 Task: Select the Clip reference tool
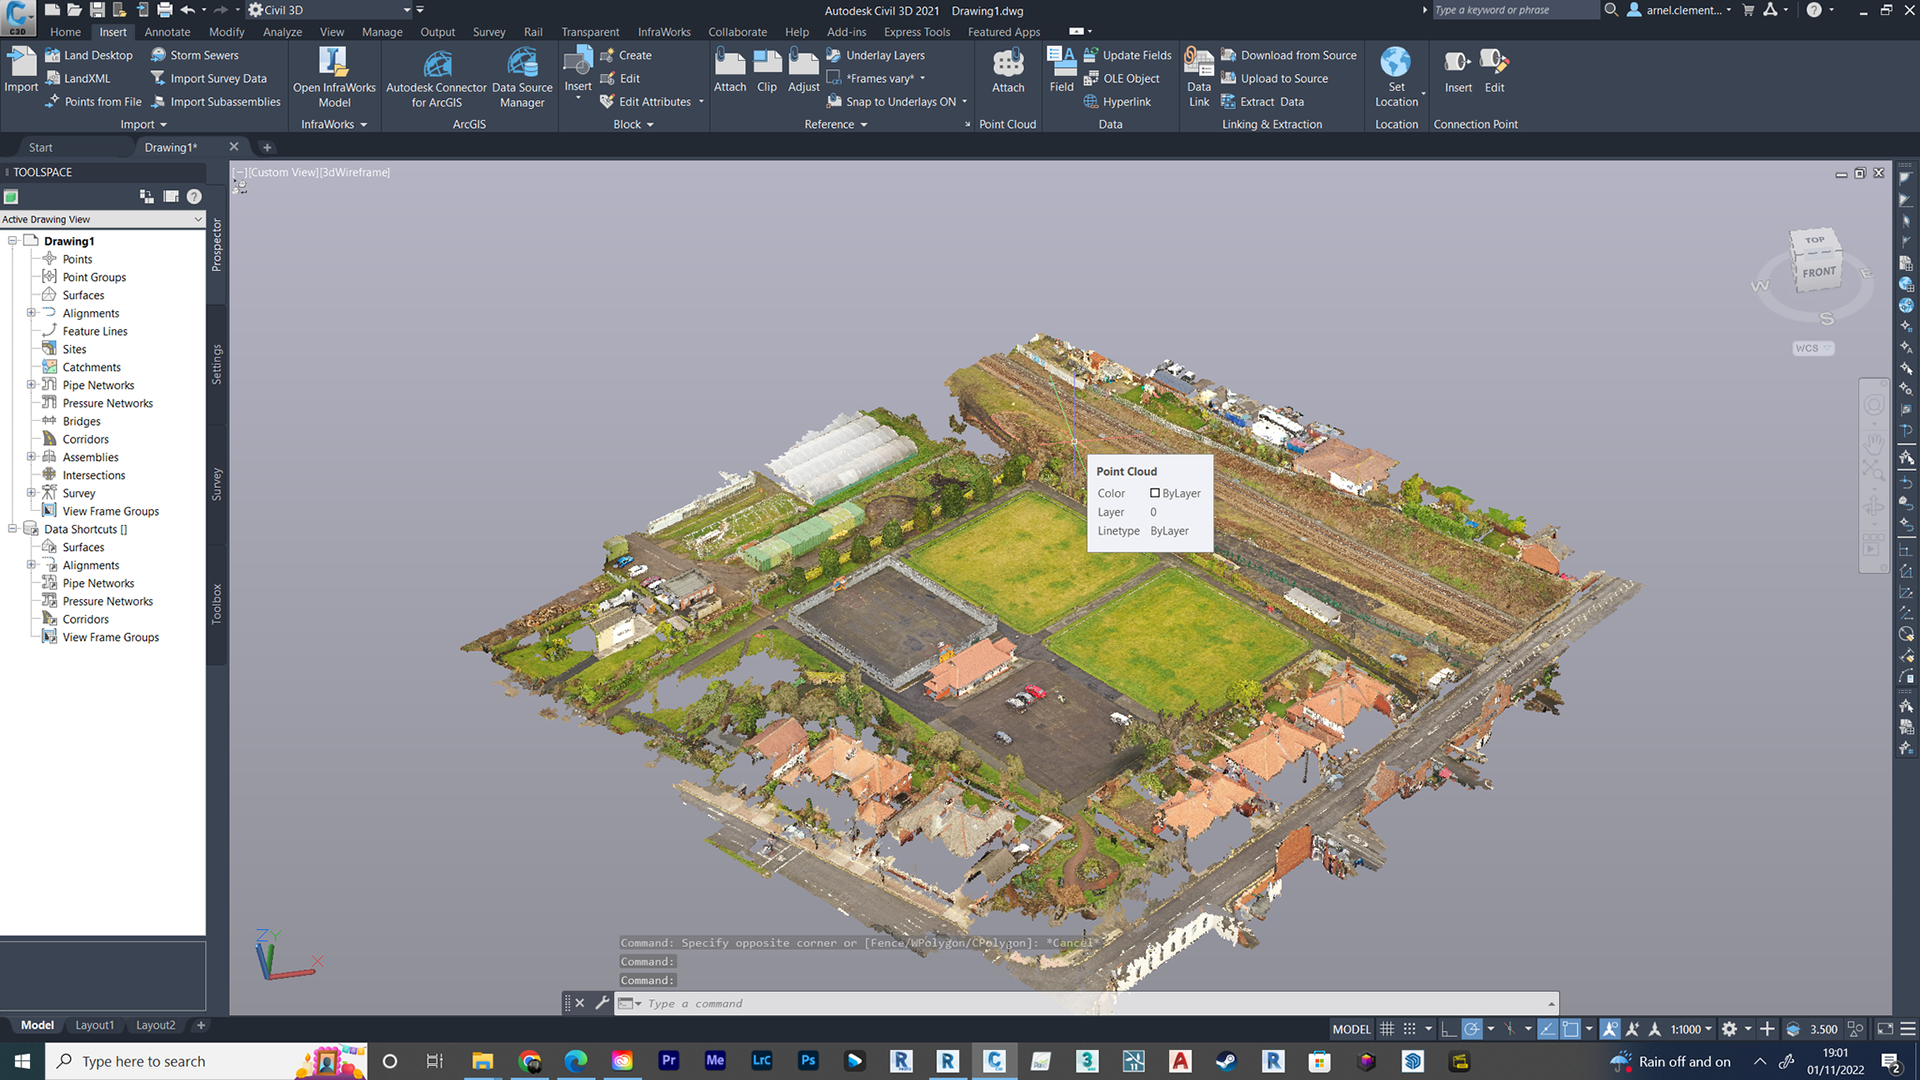(x=767, y=70)
